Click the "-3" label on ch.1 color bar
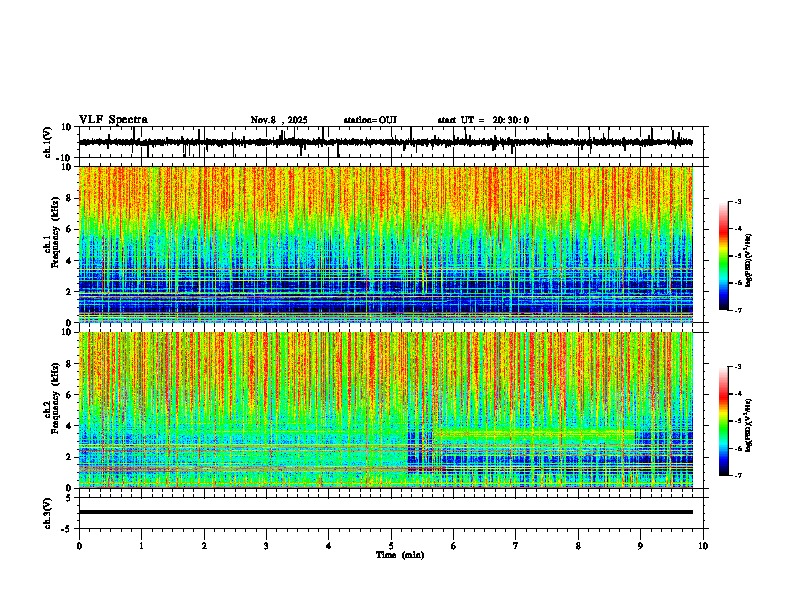Viewport: 792px width, 612px height. (x=737, y=202)
